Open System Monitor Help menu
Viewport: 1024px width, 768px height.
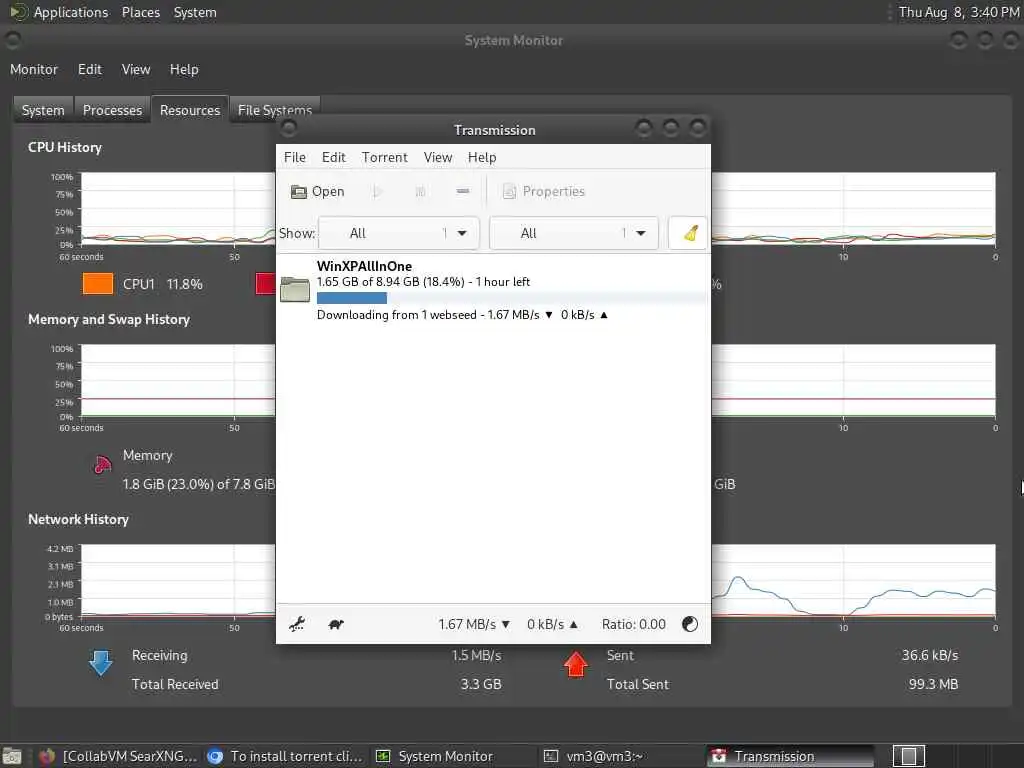(184, 69)
